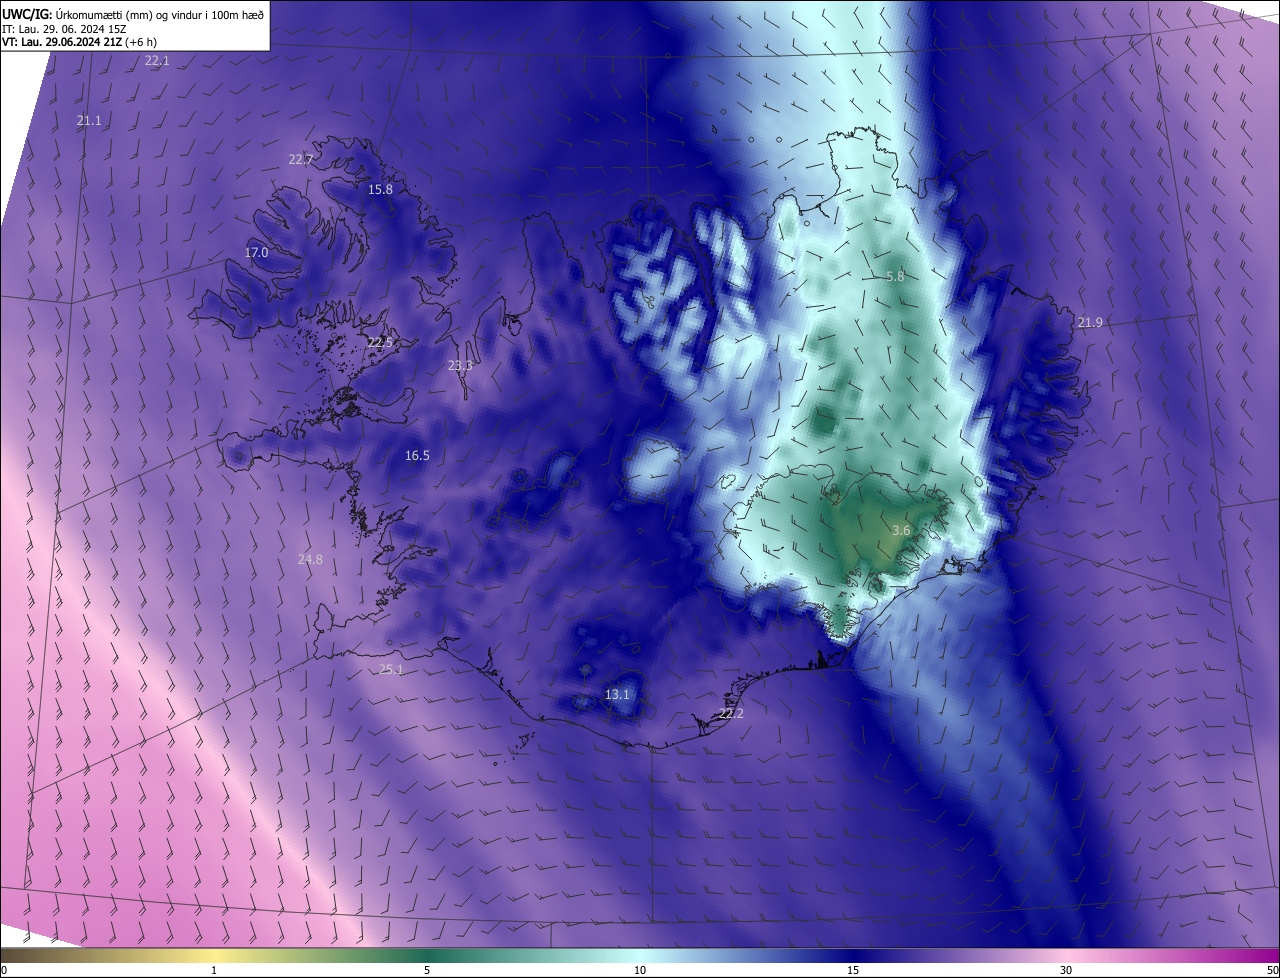
Task: Select the colorbar tick label 50
Action: point(1272,971)
